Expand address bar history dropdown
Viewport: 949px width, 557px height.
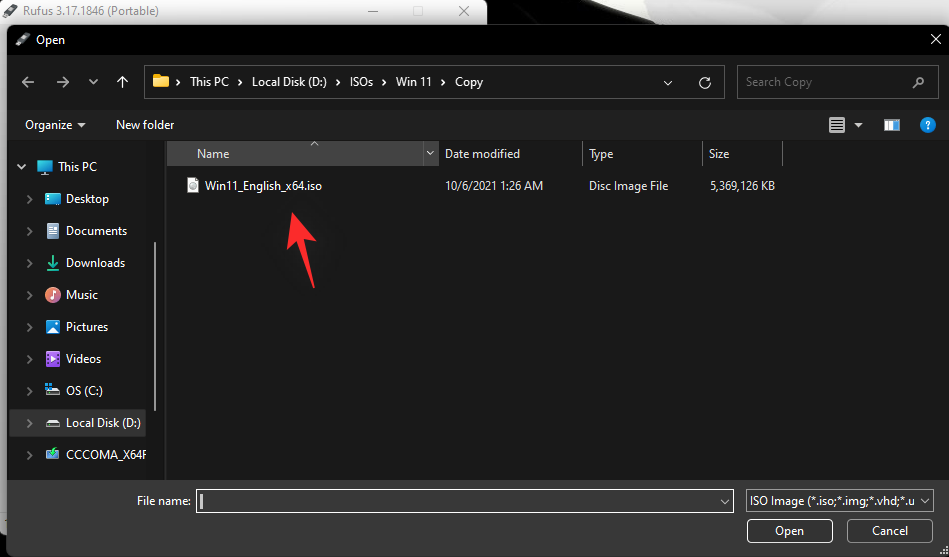click(668, 82)
